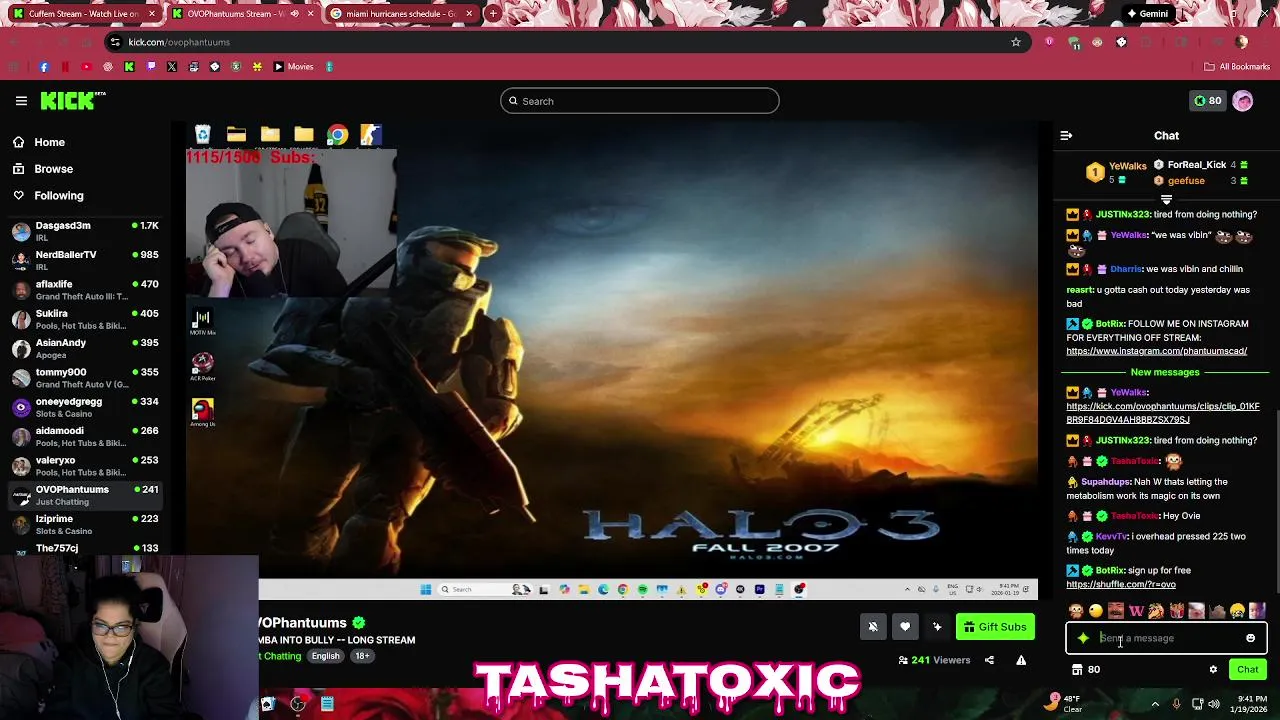Click the search field on Kick
The width and height of the screenshot is (1280, 720).
point(640,101)
